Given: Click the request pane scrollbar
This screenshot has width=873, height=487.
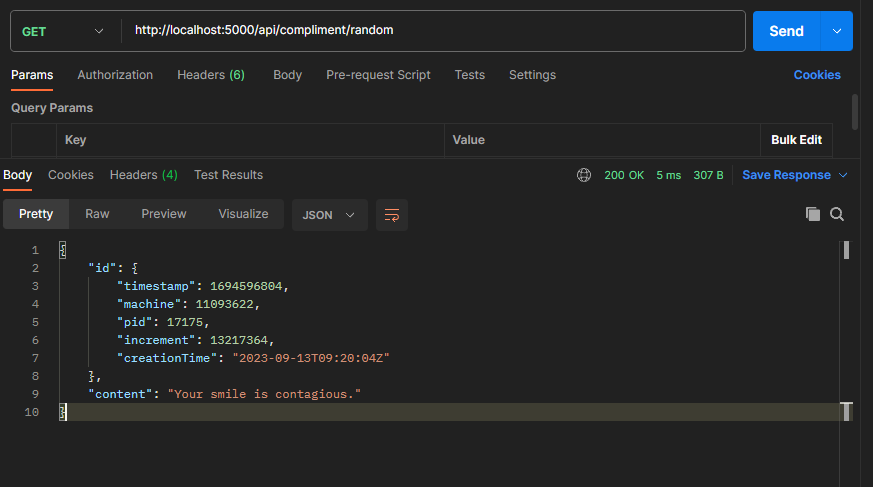Looking at the screenshot, I should pyautogui.click(x=855, y=112).
